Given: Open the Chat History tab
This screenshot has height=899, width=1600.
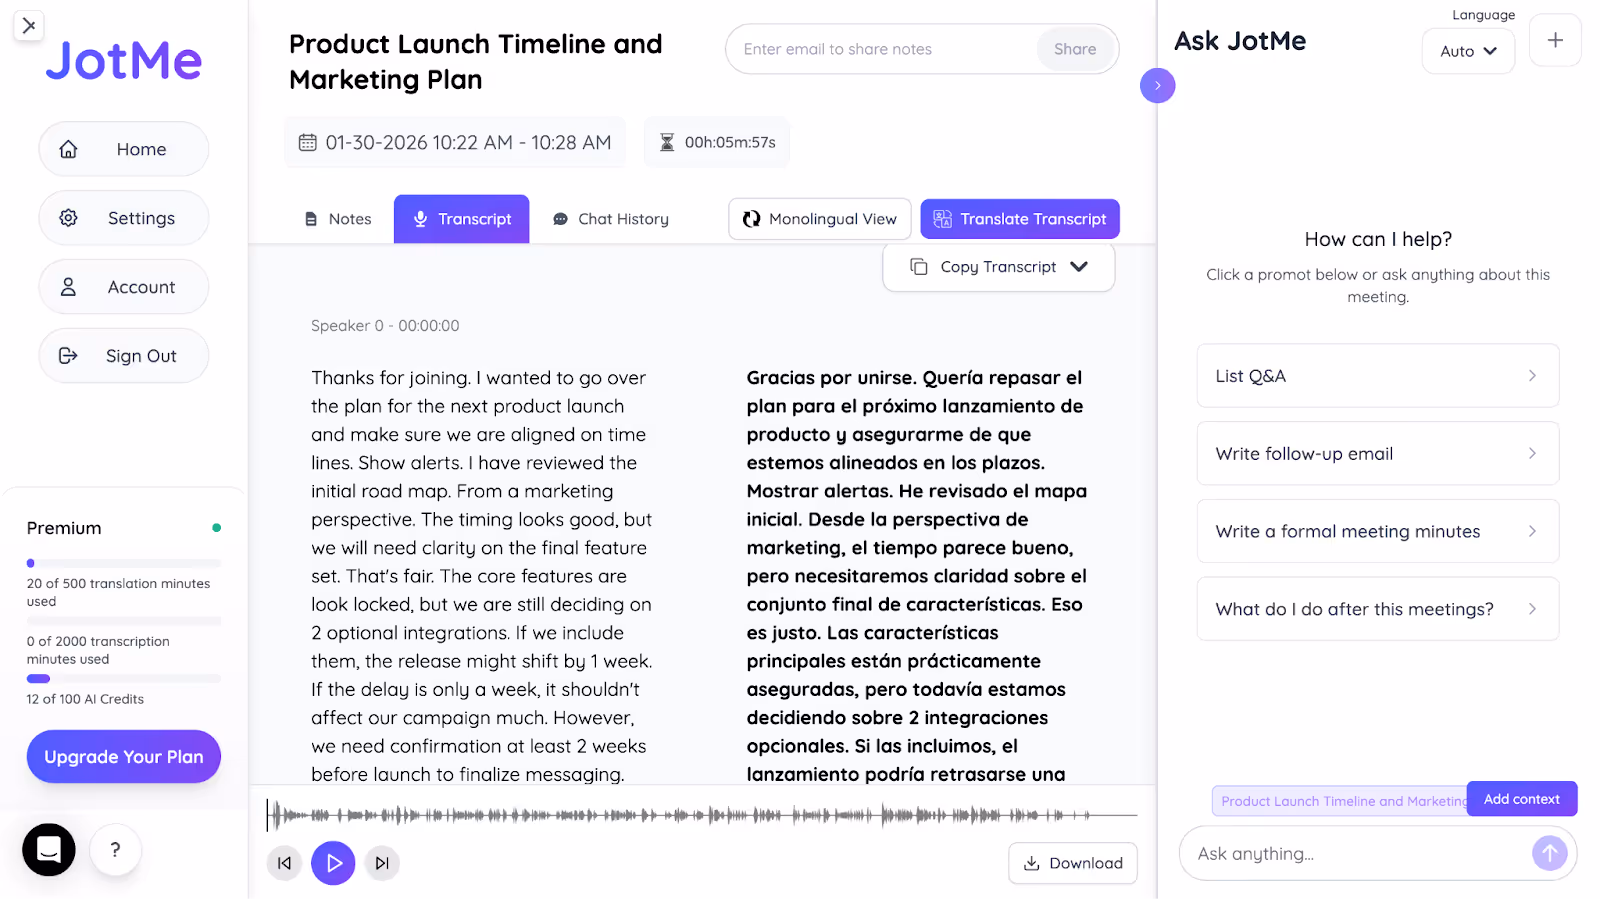Looking at the screenshot, I should (611, 219).
